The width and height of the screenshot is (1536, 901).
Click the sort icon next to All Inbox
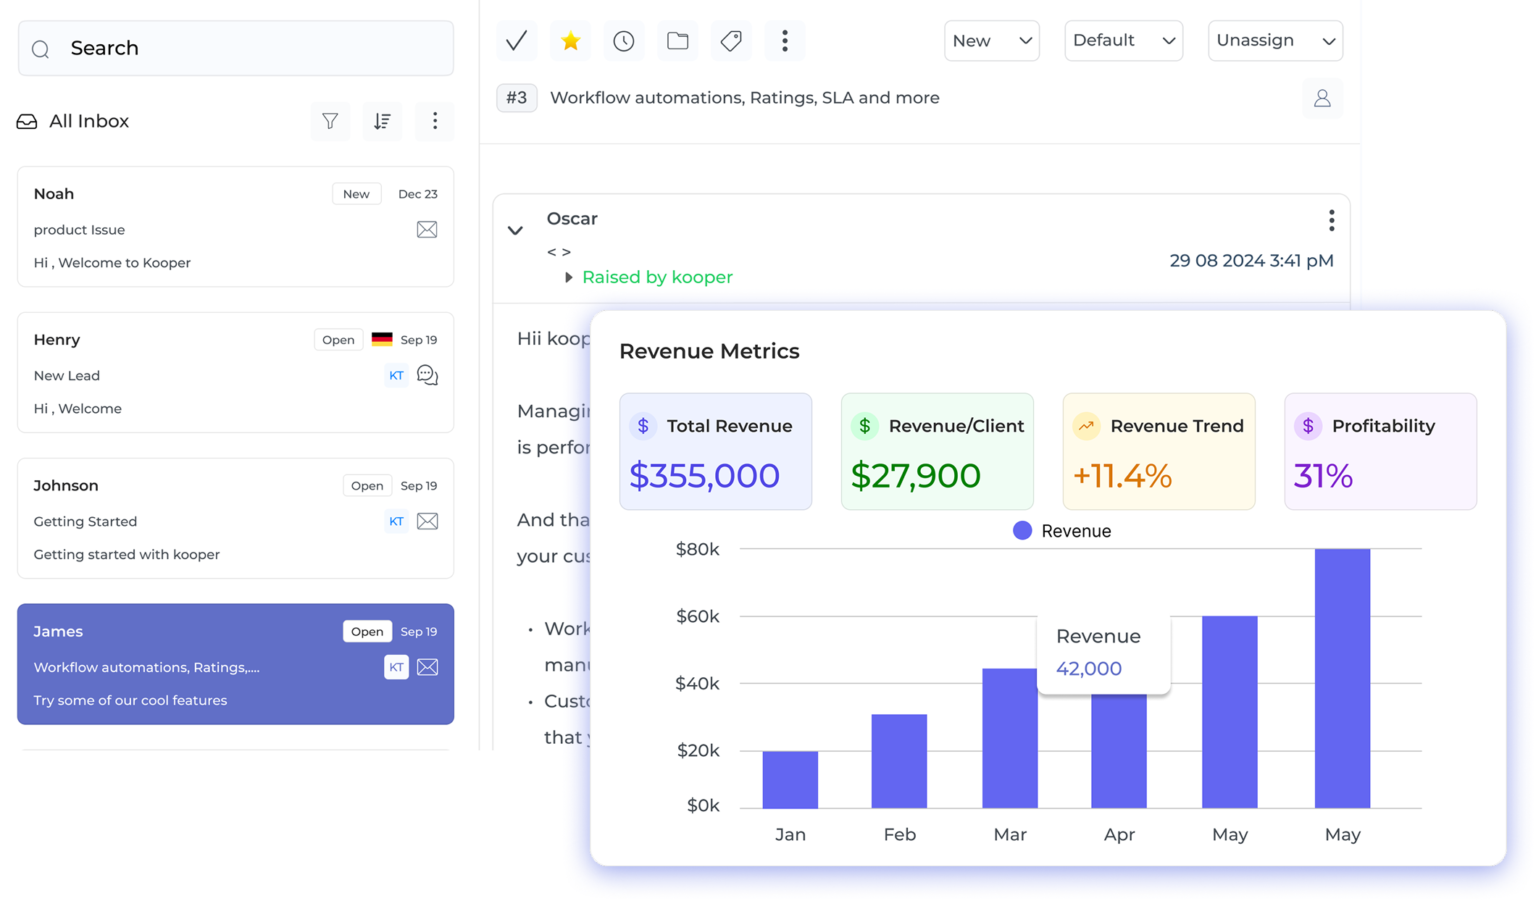click(x=382, y=121)
